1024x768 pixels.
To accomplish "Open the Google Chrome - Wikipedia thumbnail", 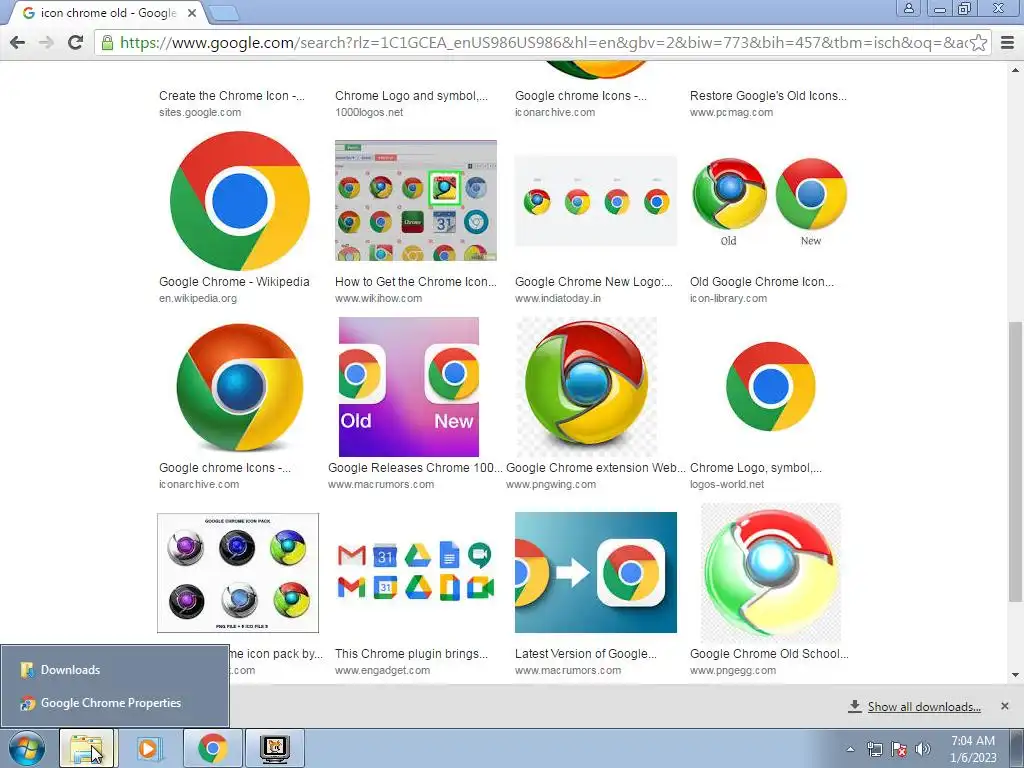I will click(x=240, y=200).
